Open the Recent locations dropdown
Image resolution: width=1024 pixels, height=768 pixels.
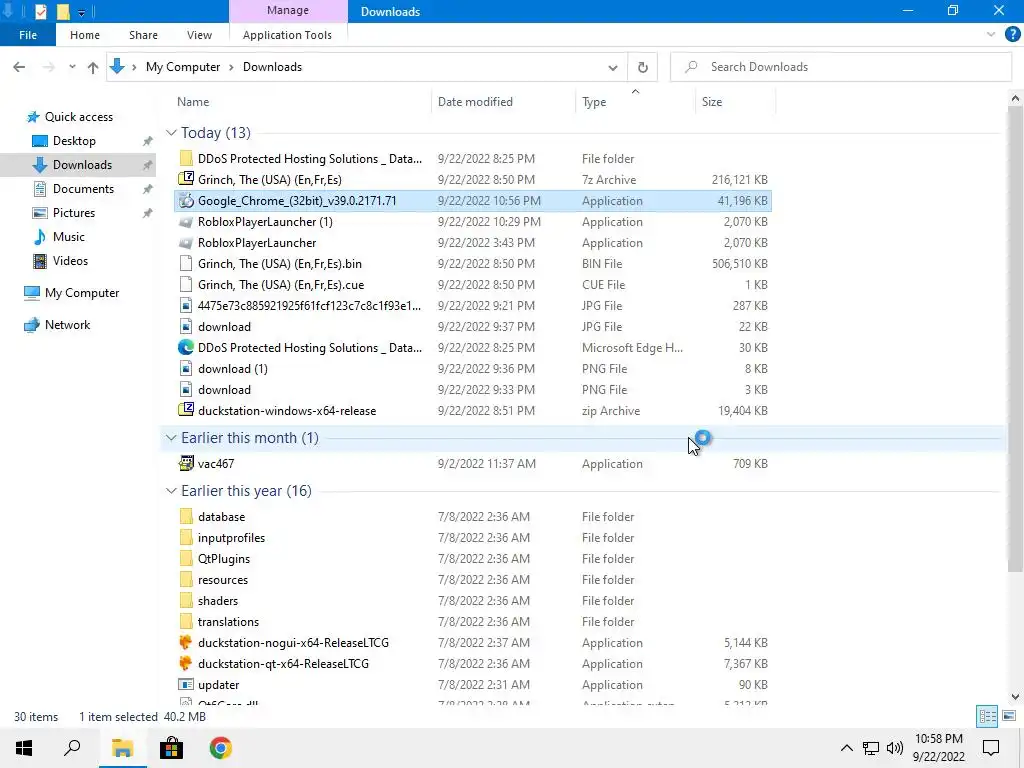(72, 67)
